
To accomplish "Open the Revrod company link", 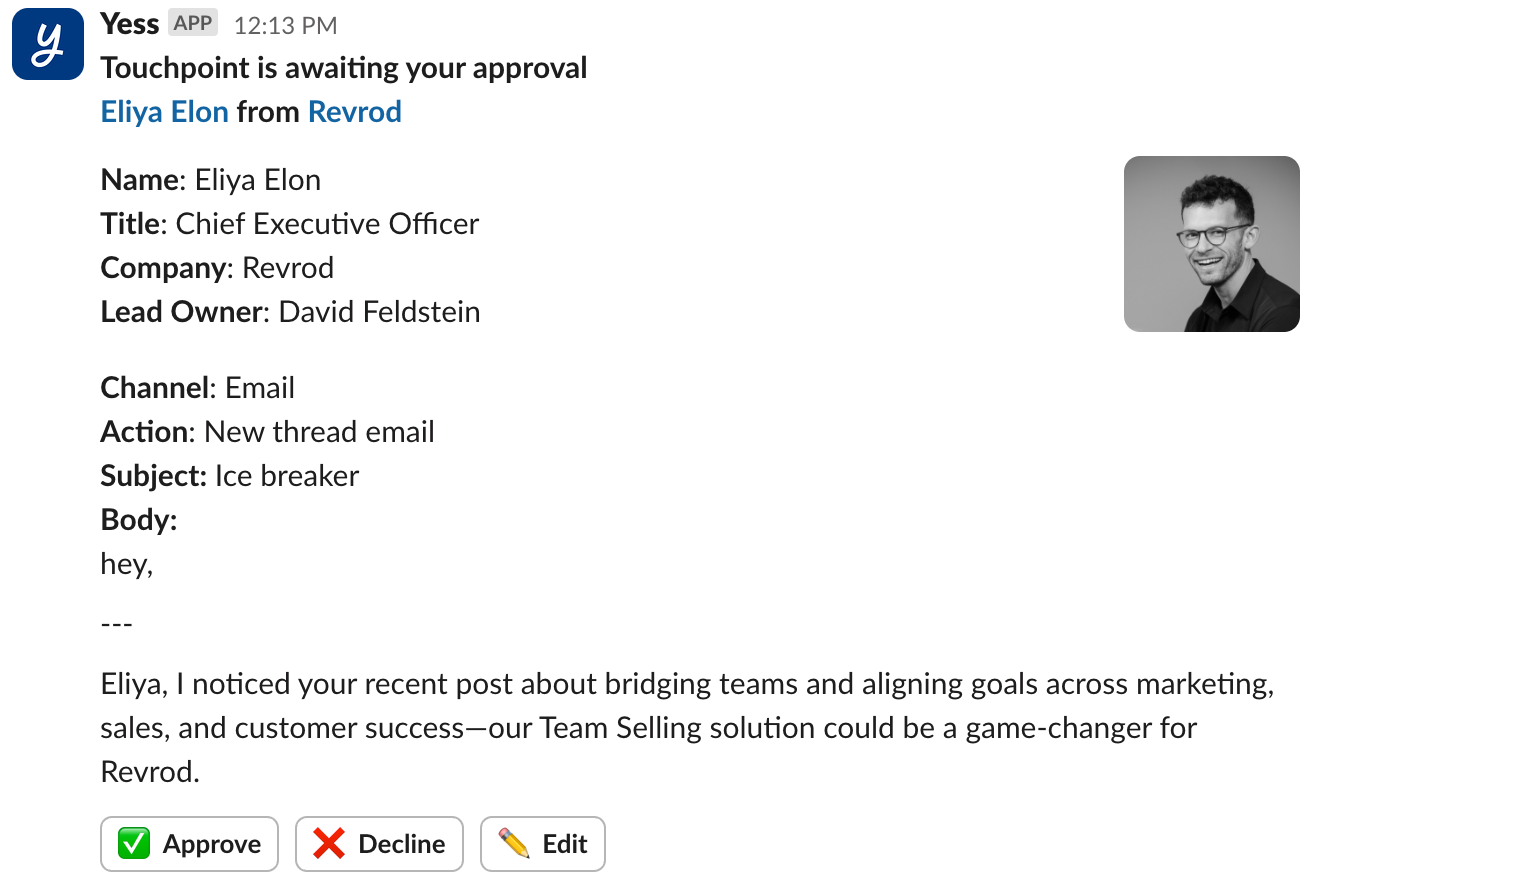I will (354, 112).
